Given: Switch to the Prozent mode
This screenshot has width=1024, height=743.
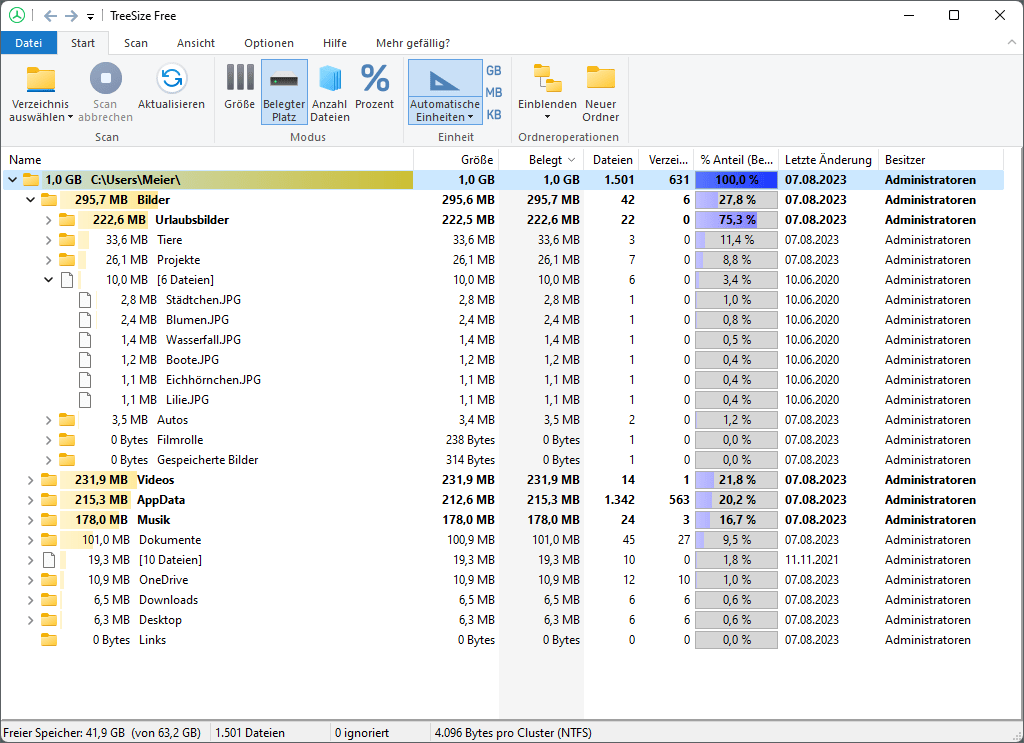Looking at the screenshot, I should [375, 86].
